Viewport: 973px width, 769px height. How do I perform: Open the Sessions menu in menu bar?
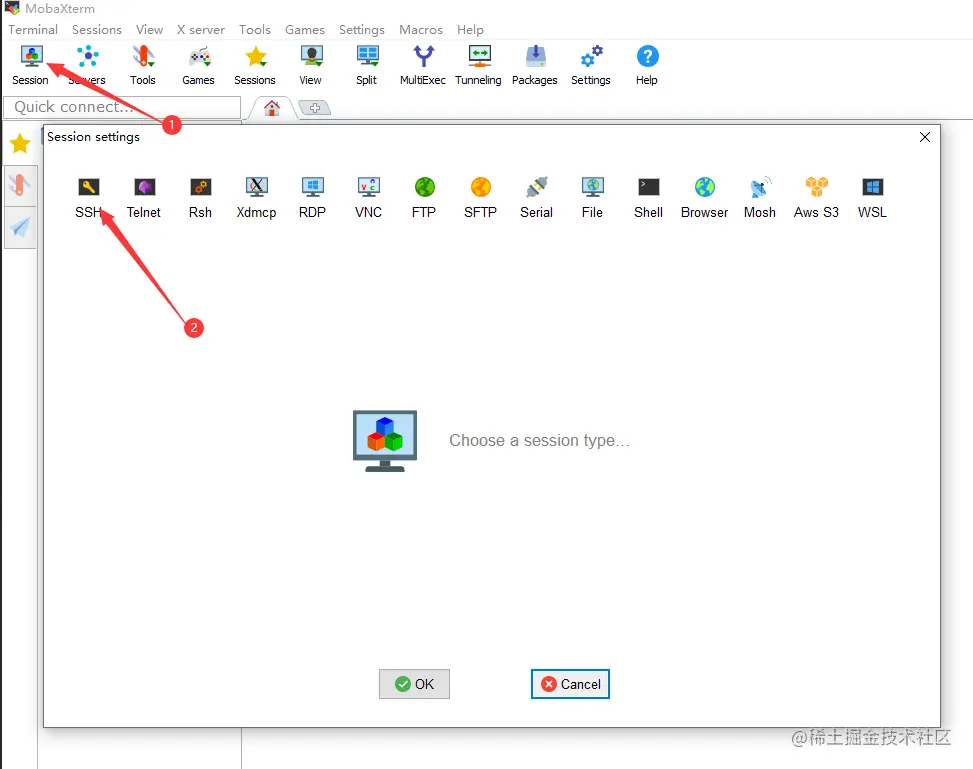pyautogui.click(x=97, y=29)
